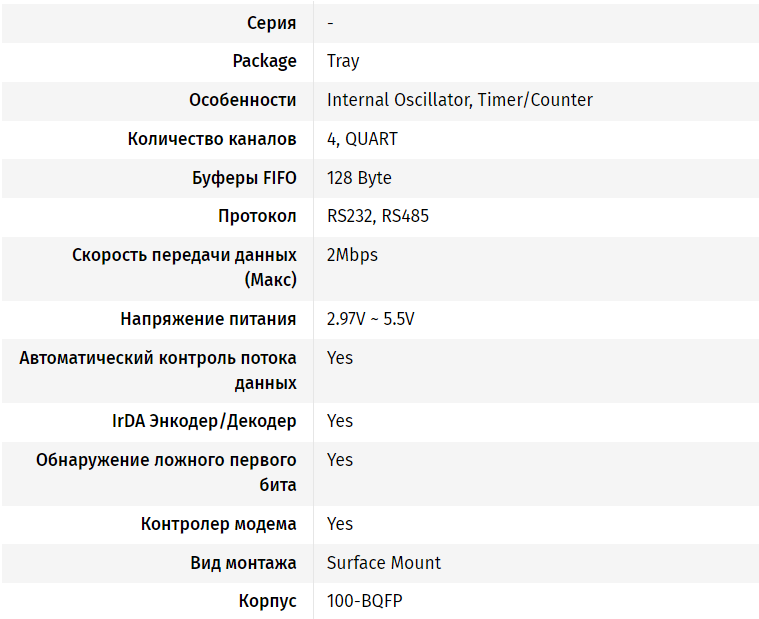Select "Internal Oscillator, Timer/Counter" value text
The height and width of the screenshot is (619, 759).
click(459, 100)
